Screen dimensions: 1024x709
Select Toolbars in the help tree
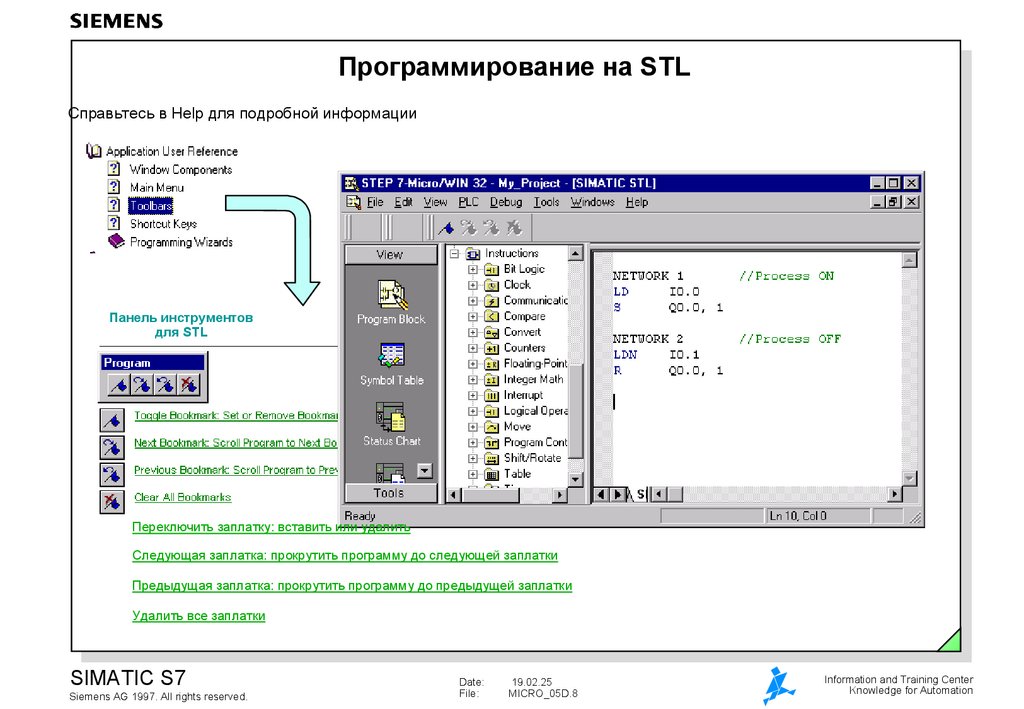tap(151, 206)
